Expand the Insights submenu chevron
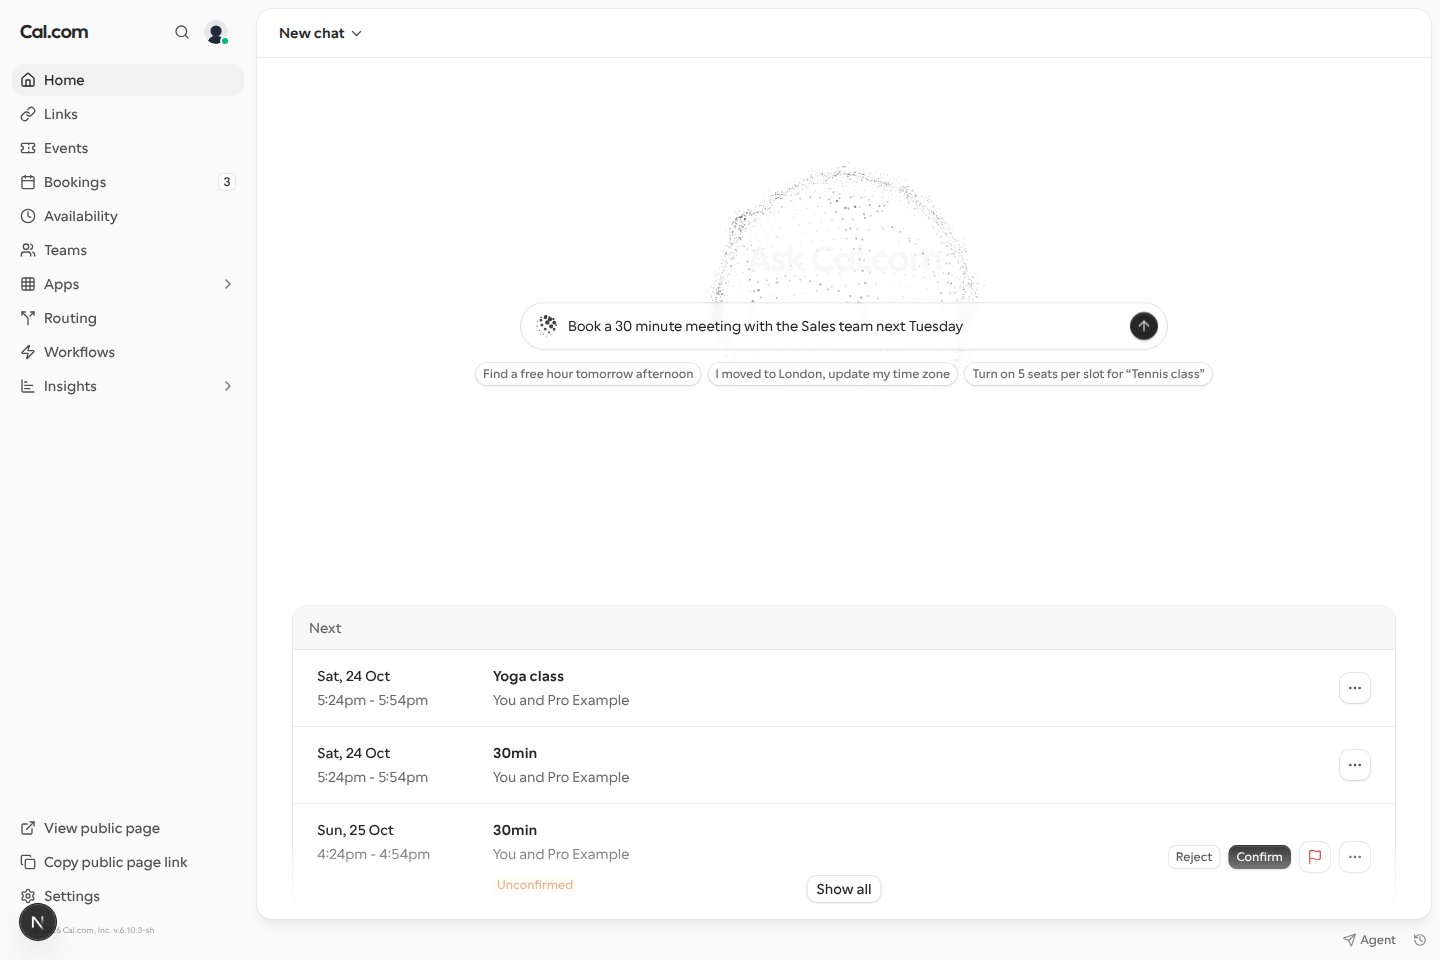The height and width of the screenshot is (960, 1440). click(x=228, y=386)
